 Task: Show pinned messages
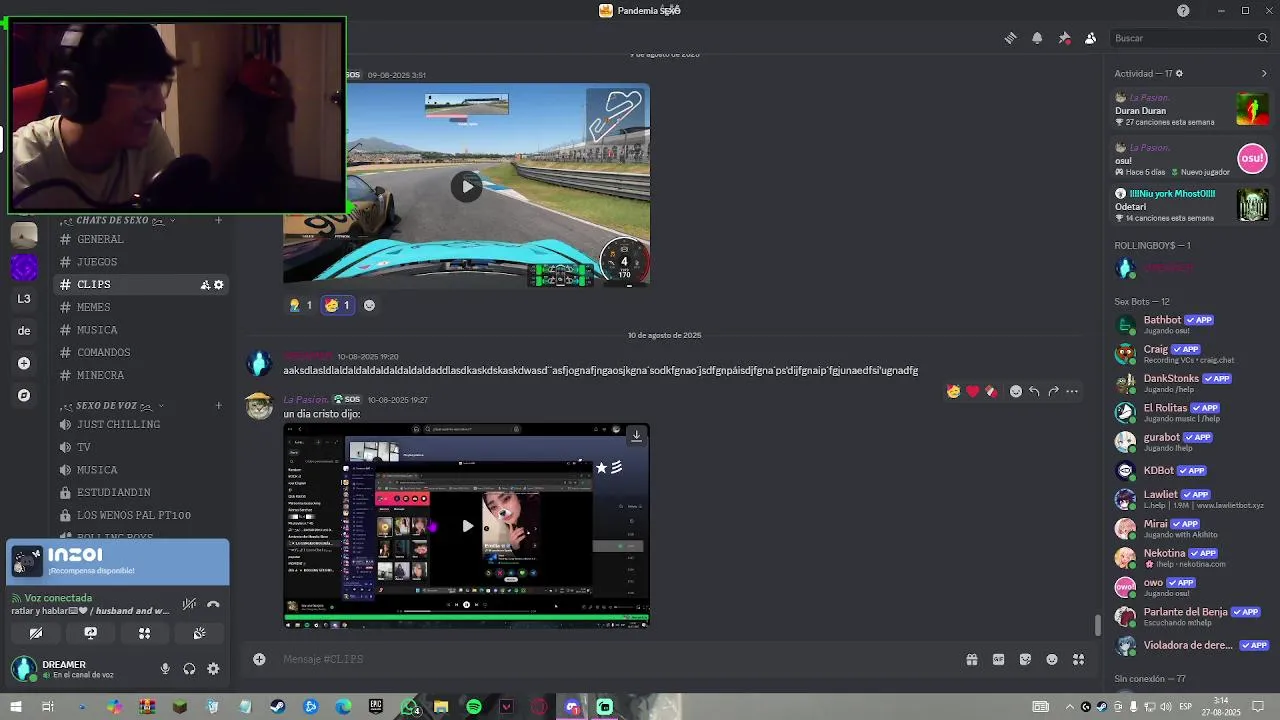1064,38
